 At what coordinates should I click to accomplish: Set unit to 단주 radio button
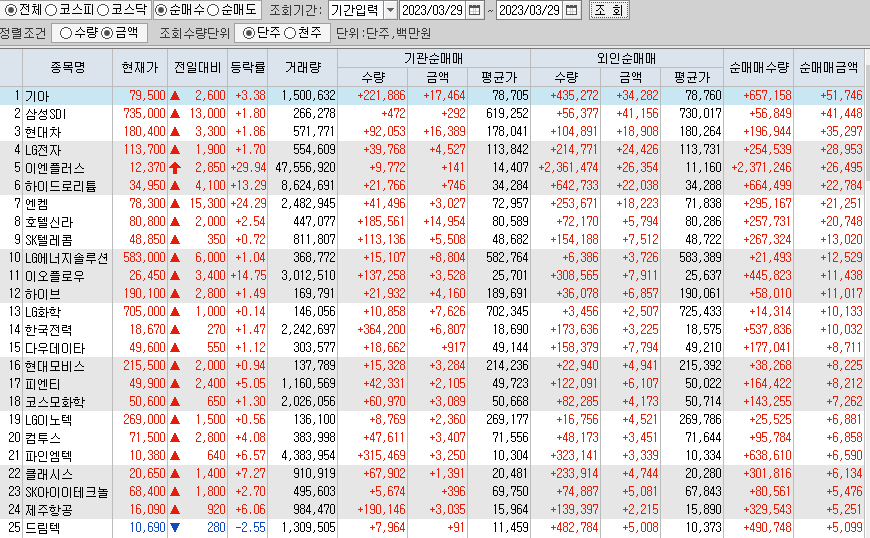click(249, 33)
